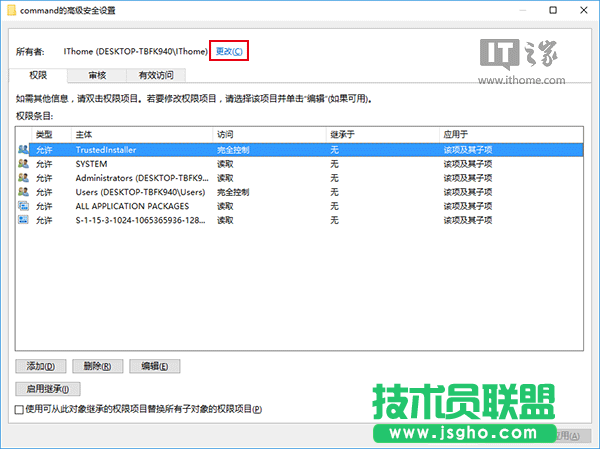Image resolution: width=600 pixels, height=449 pixels.
Task: Select the Administrators (DESKTOP-TBFK9...) entry
Action: pyautogui.click(x=142, y=178)
